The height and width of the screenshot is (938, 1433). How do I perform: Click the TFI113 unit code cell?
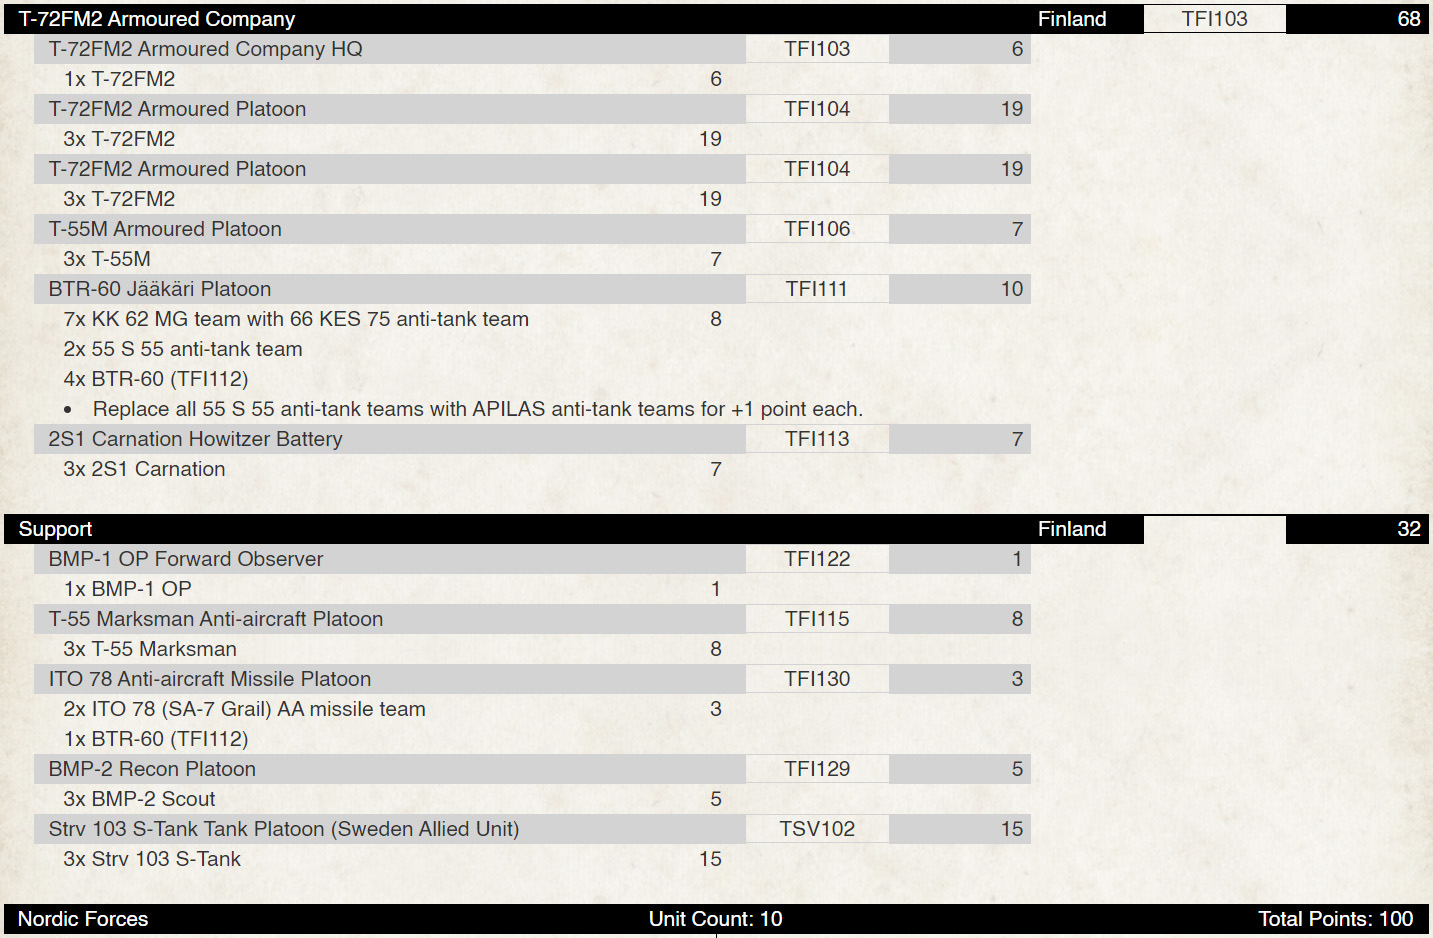[x=817, y=439]
